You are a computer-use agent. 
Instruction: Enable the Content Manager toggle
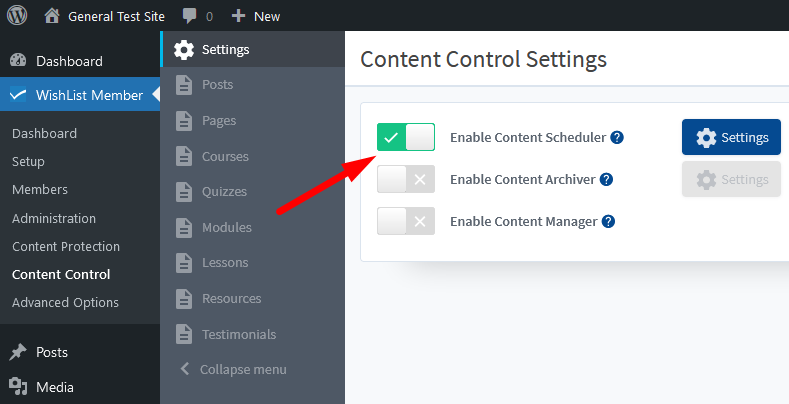[x=406, y=221]
